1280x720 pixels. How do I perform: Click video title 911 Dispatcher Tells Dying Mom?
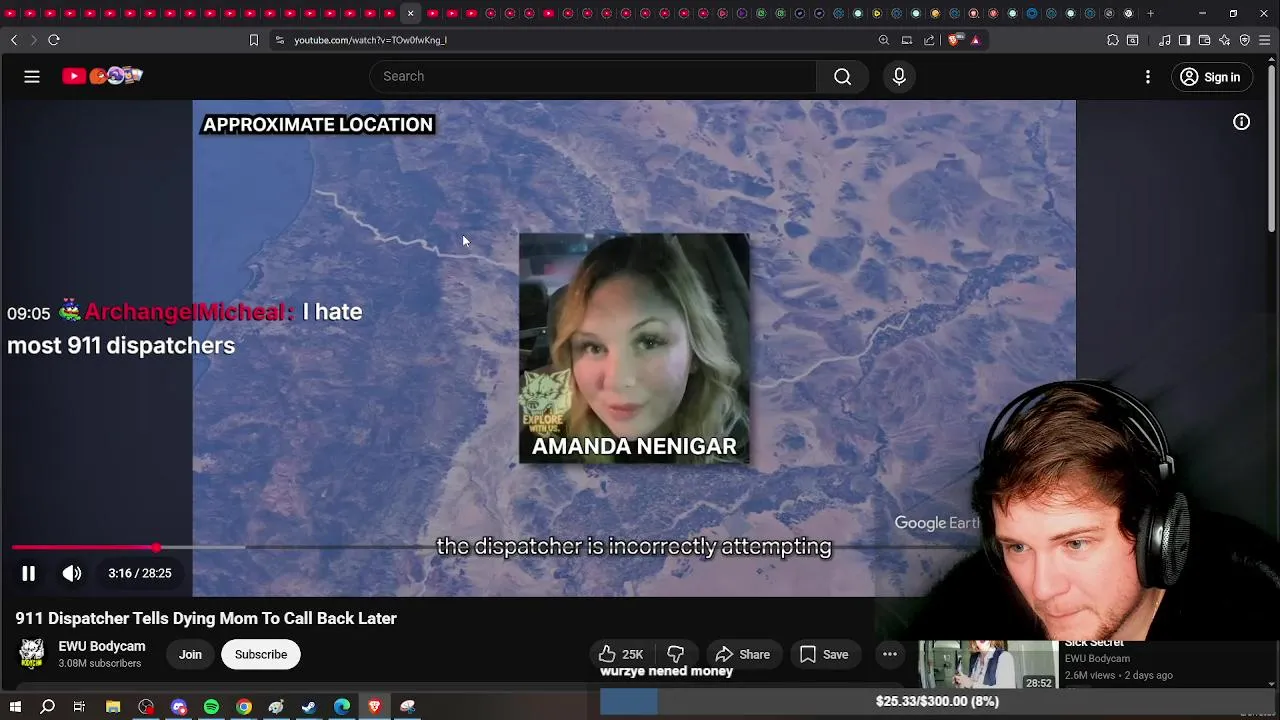(206, 618)
